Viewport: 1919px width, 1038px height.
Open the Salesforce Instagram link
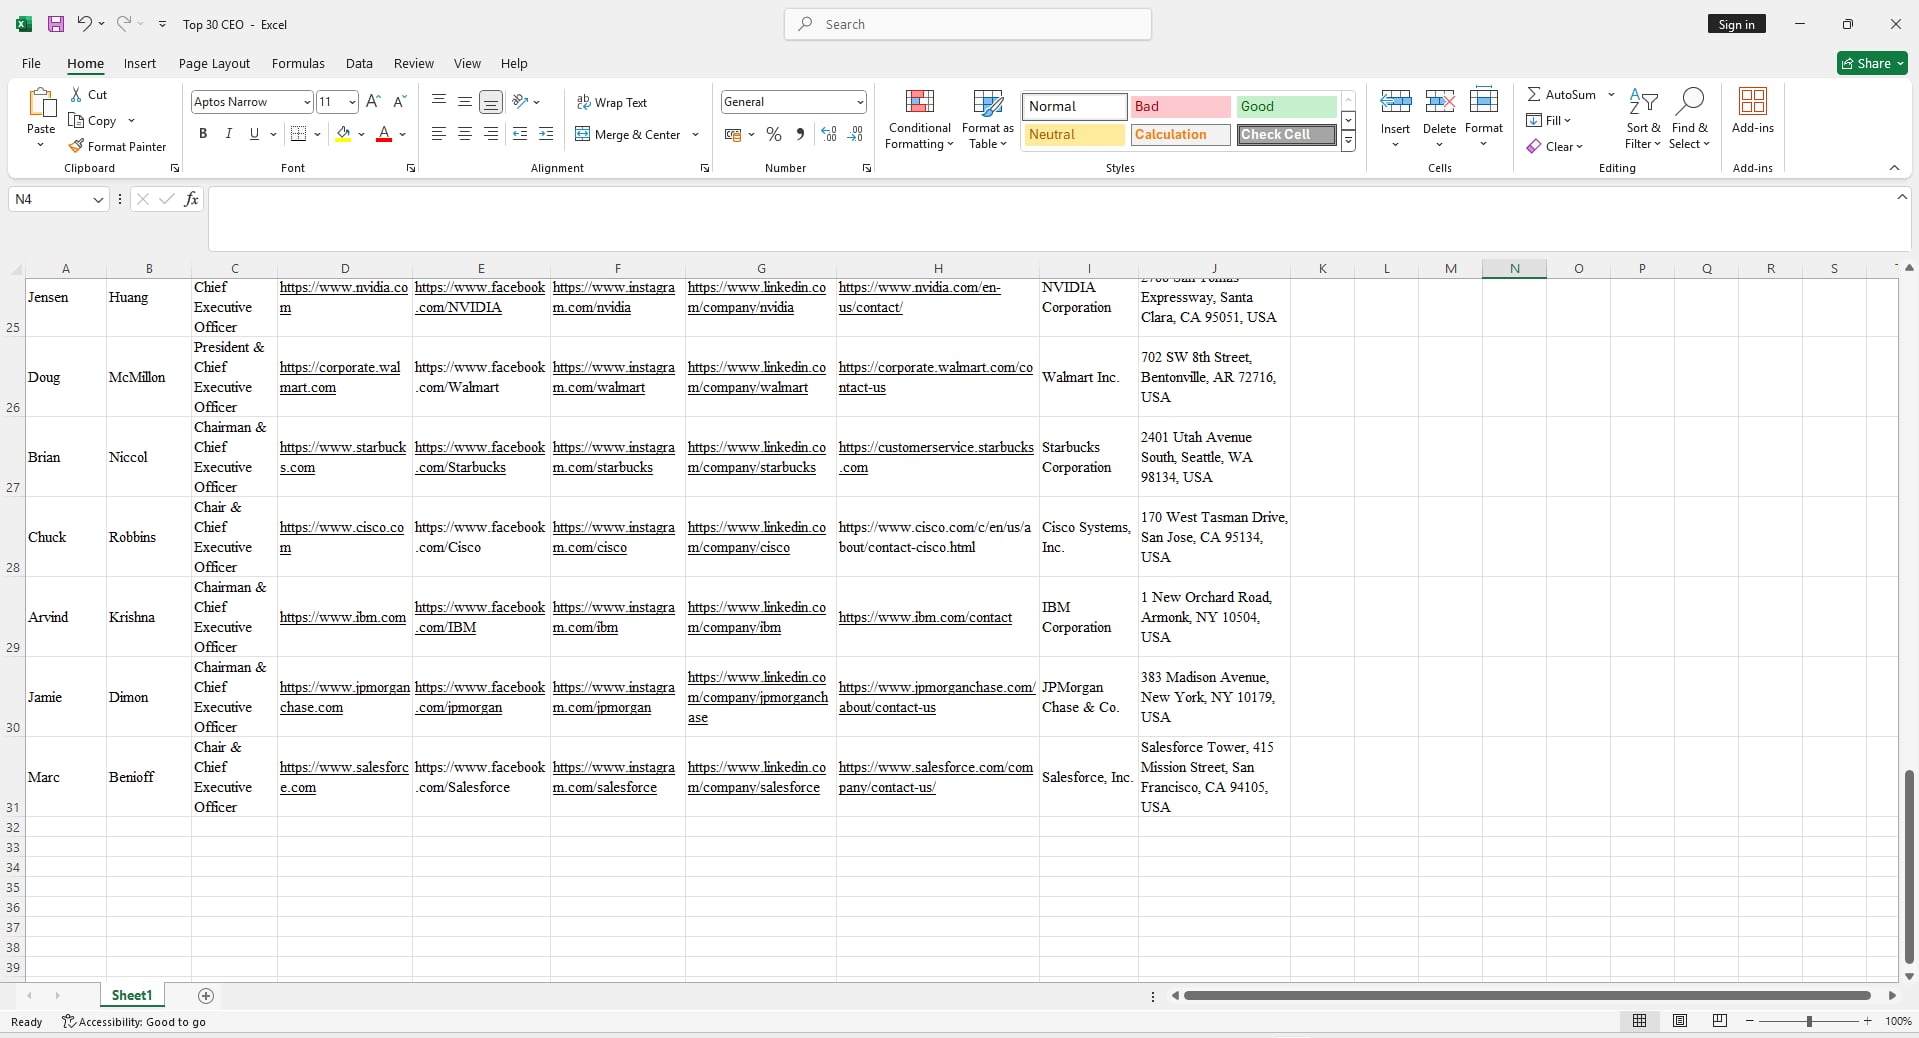point(613,777)
